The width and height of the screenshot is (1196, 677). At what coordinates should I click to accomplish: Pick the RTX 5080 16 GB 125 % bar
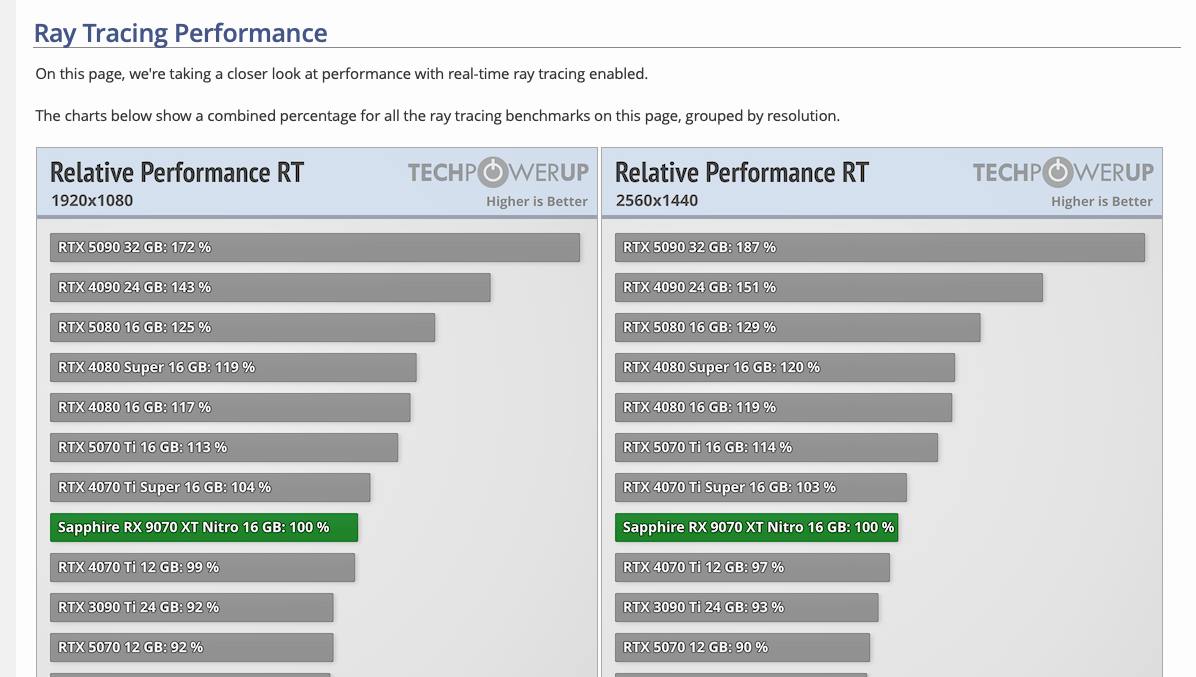[x=242, y=328]
